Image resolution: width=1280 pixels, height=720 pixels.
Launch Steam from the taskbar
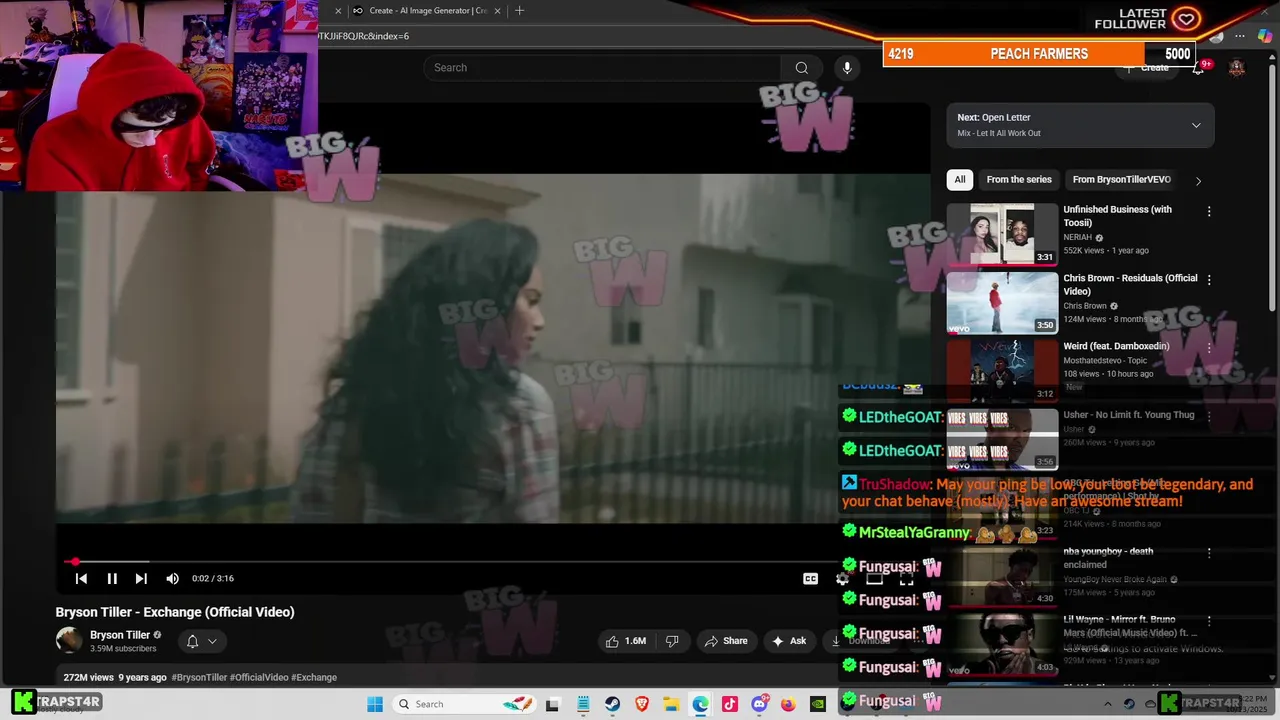(x=612, y=704)
